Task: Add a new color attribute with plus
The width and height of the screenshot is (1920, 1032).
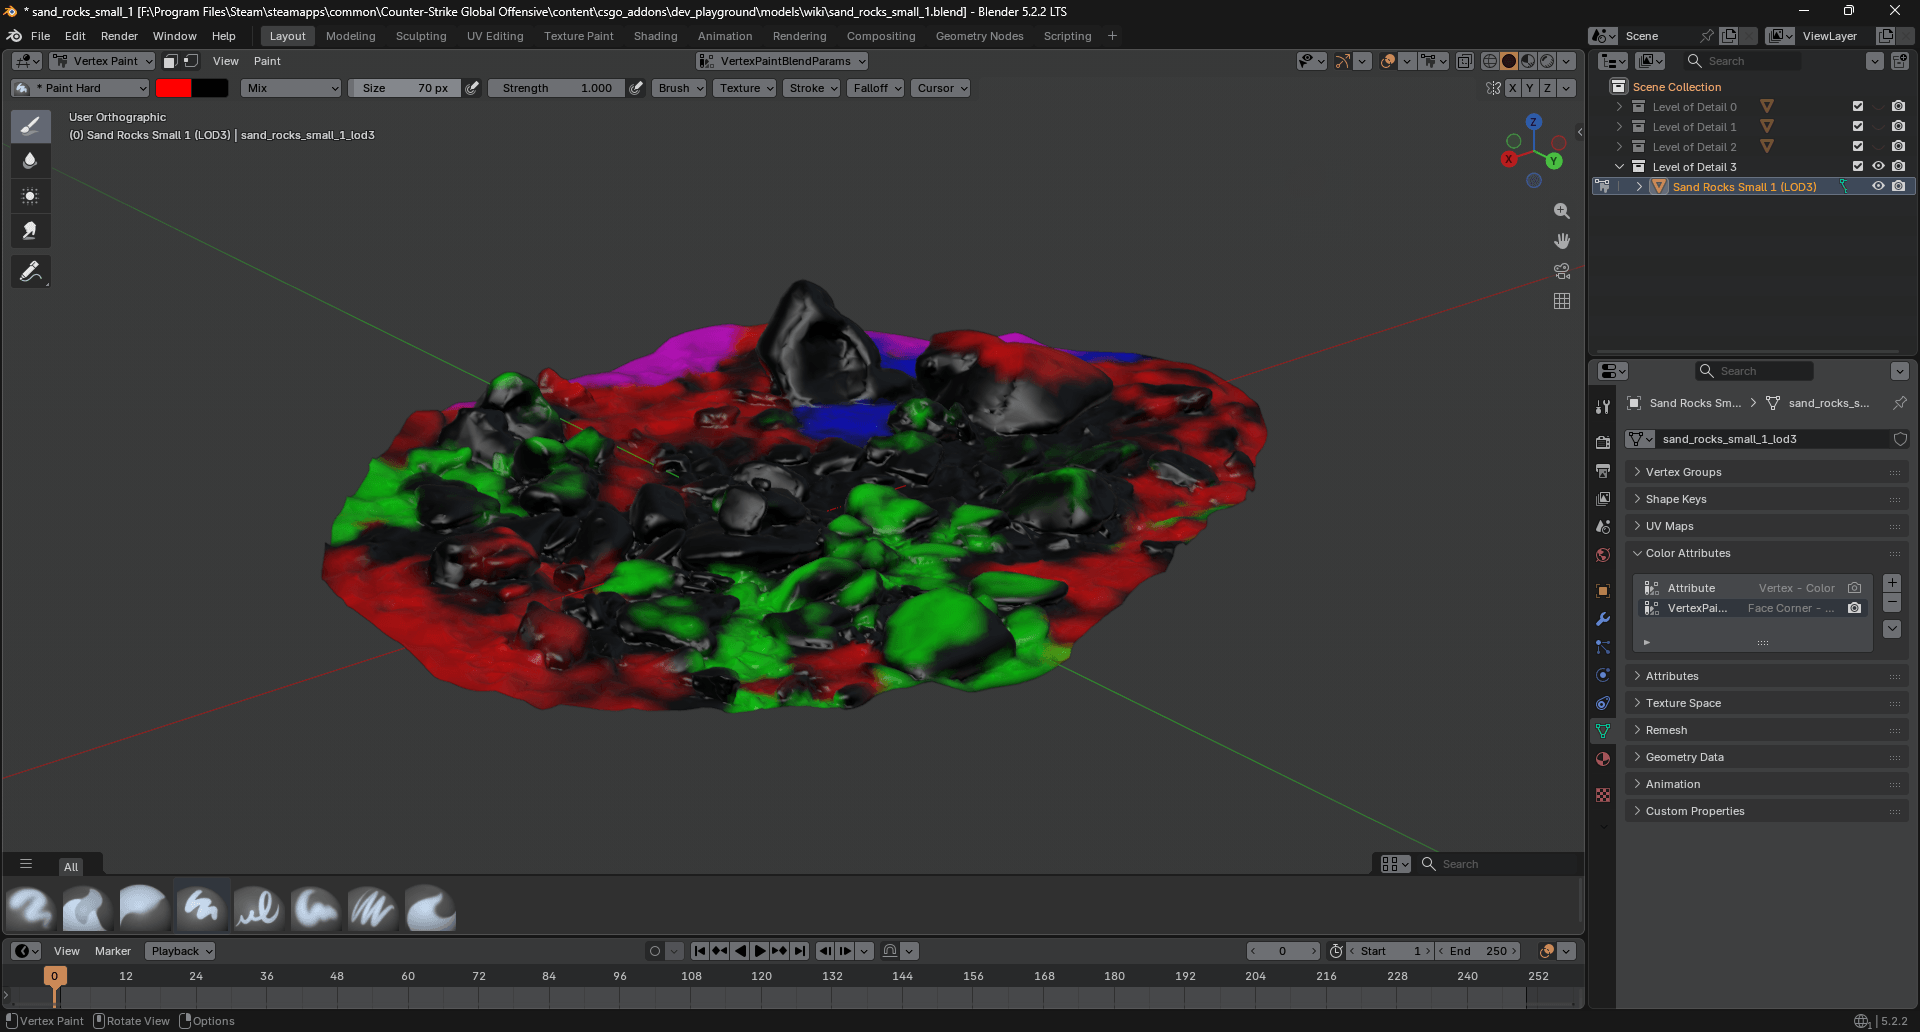Action: 1892,583
